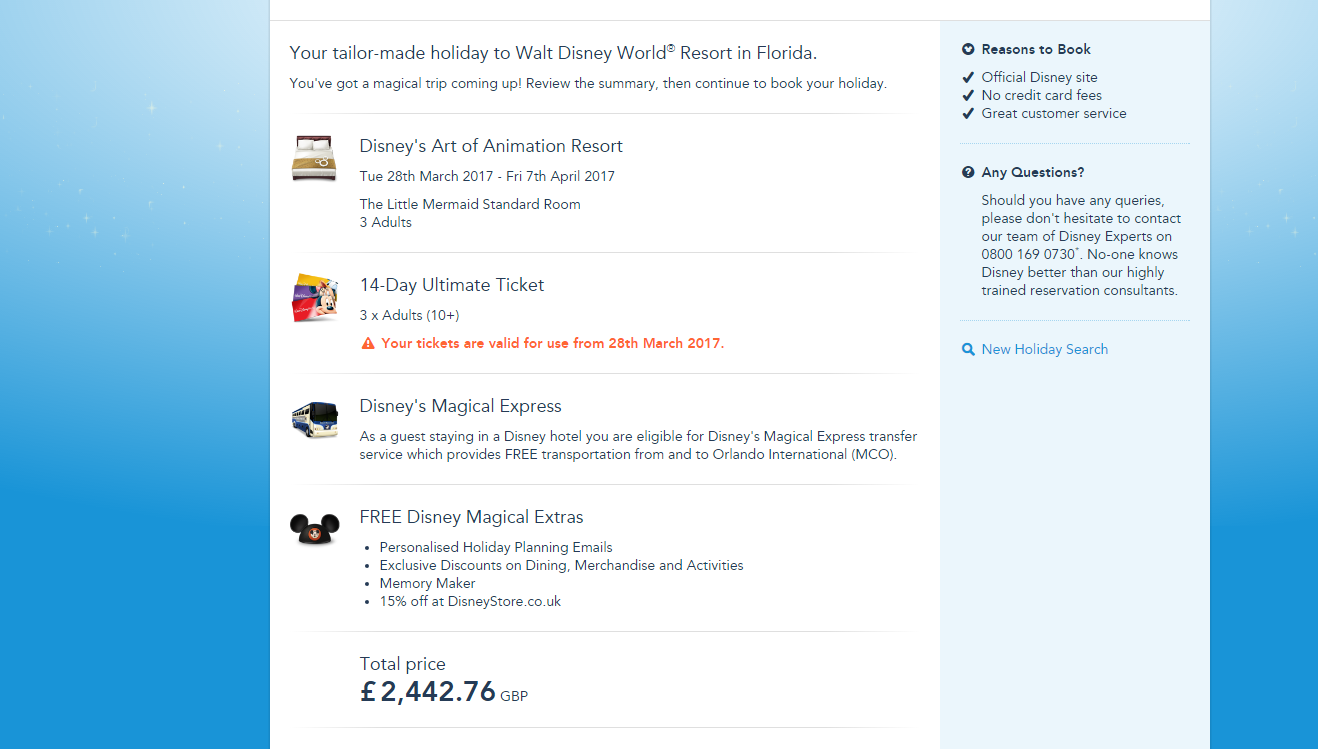1318x749 pixels.
Task: Click the Reasons to Book heart icon
Action: 968,49
